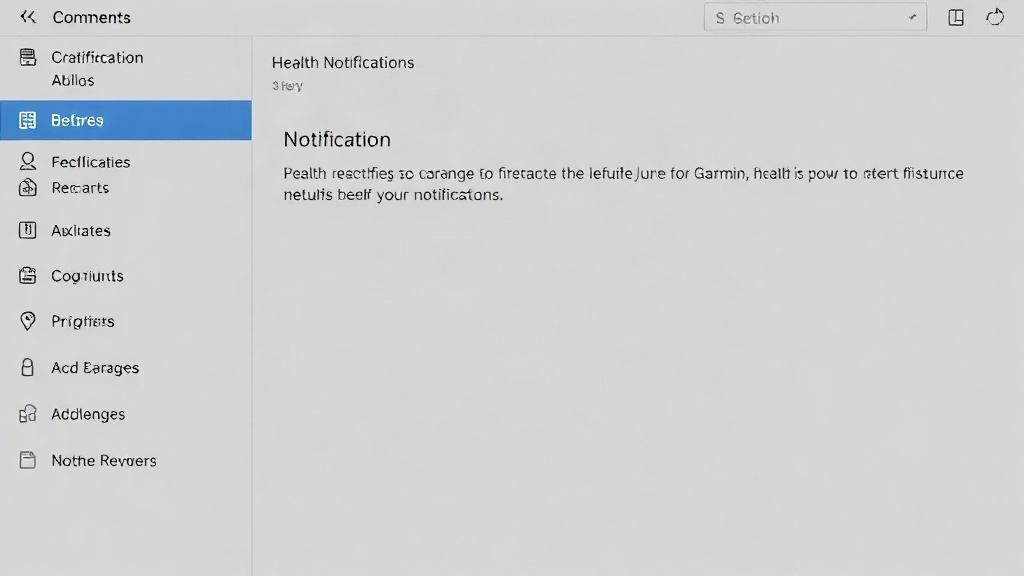
Task: Click the '3 fey' subtitle text
Action: pos(287,86)
